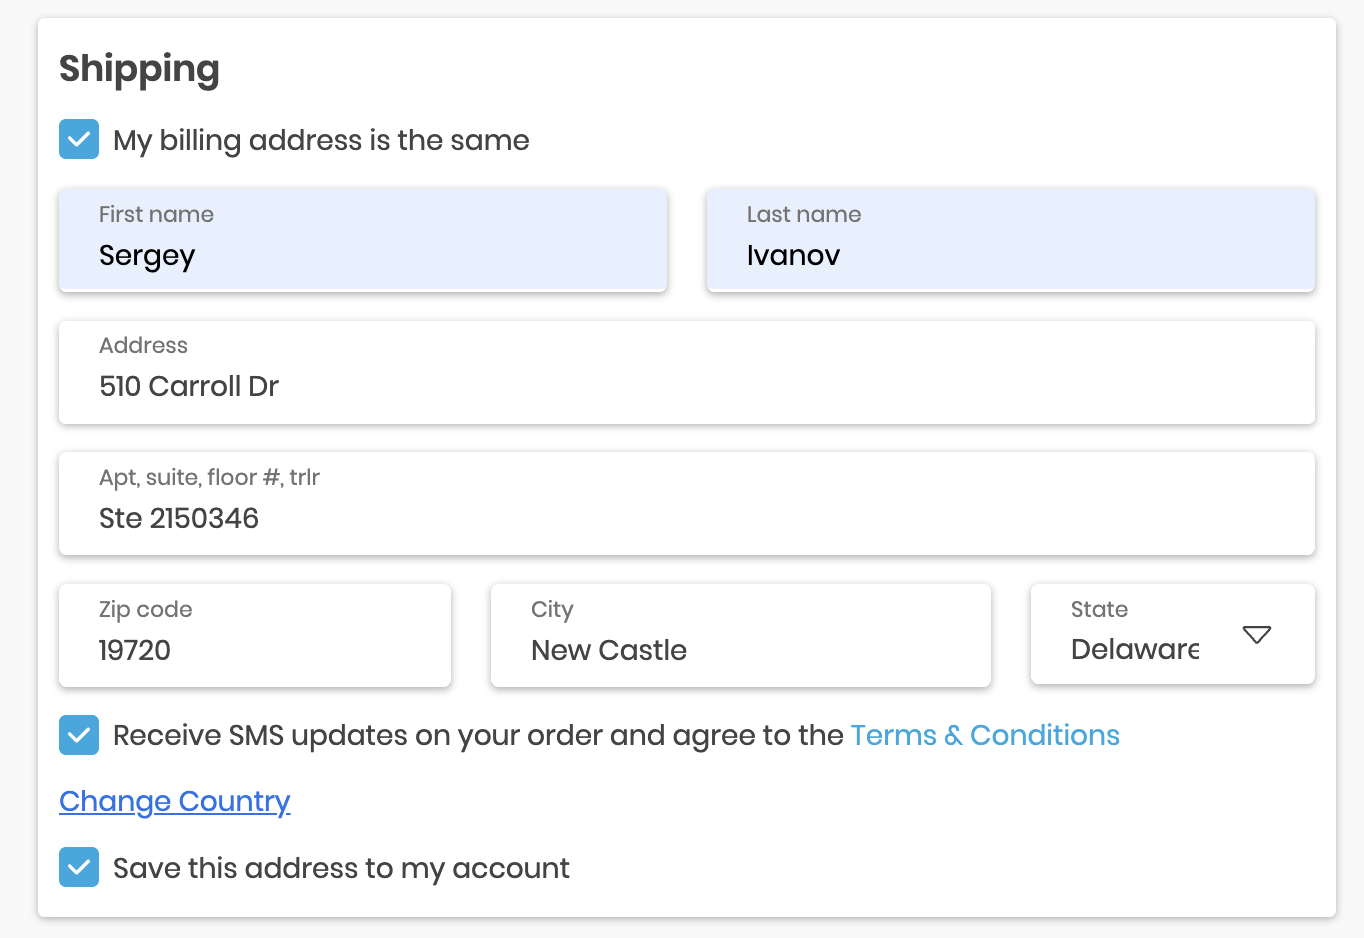Uncheck the billing address is the same checkbox
This screenshot has width=1364, height=938.
79,139
